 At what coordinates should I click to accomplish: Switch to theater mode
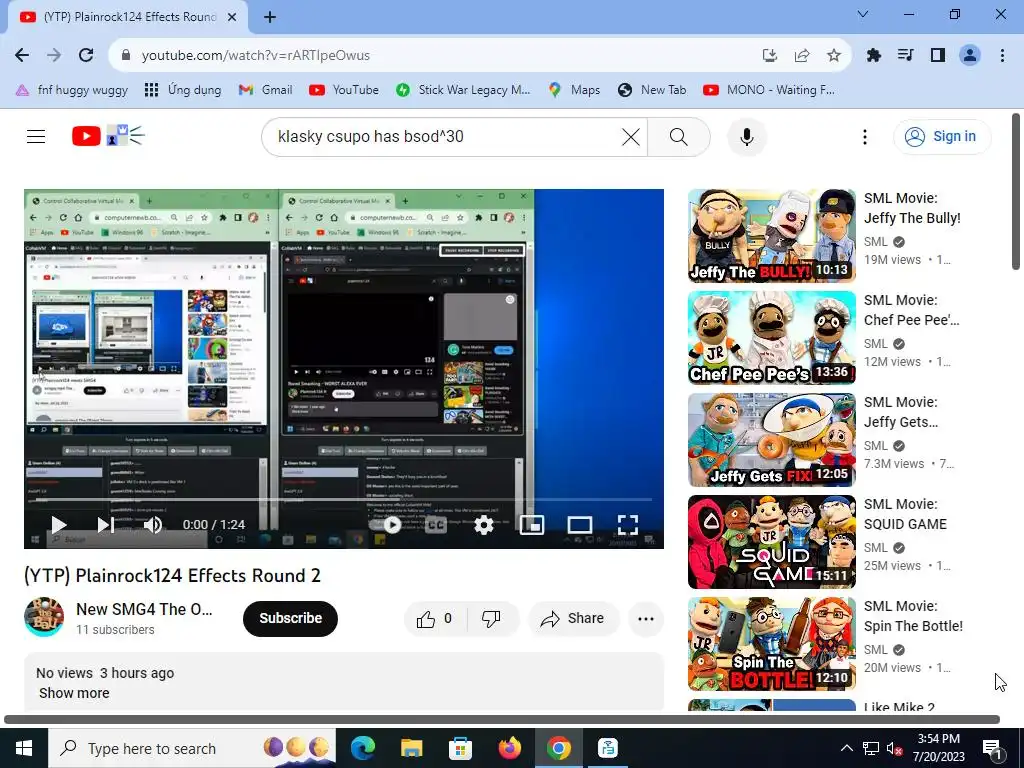click(580, 524)
